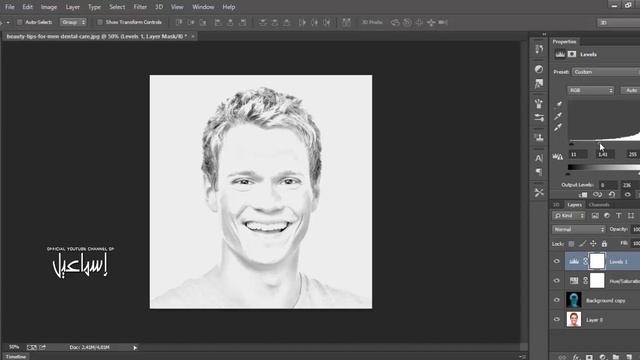This screenshot has height=360, width=640.
Task: Open the Image menu
Action: pos(49,7)
